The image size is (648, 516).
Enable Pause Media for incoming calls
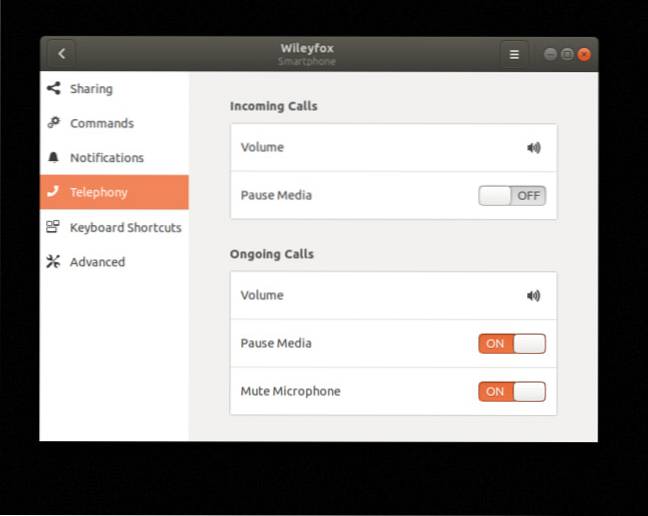[512, 196]
